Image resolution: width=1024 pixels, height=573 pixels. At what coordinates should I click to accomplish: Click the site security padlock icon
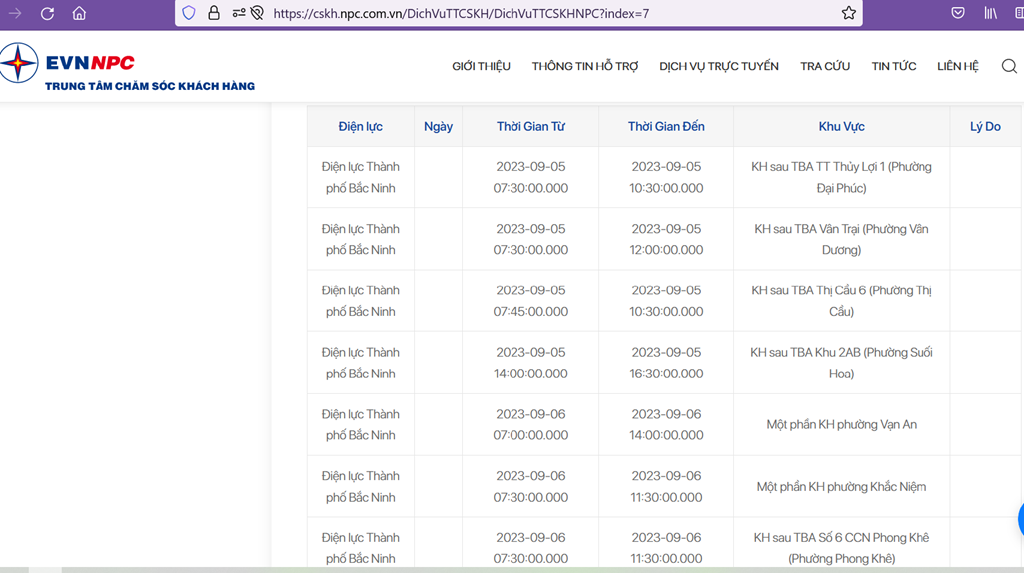[214, 13]
